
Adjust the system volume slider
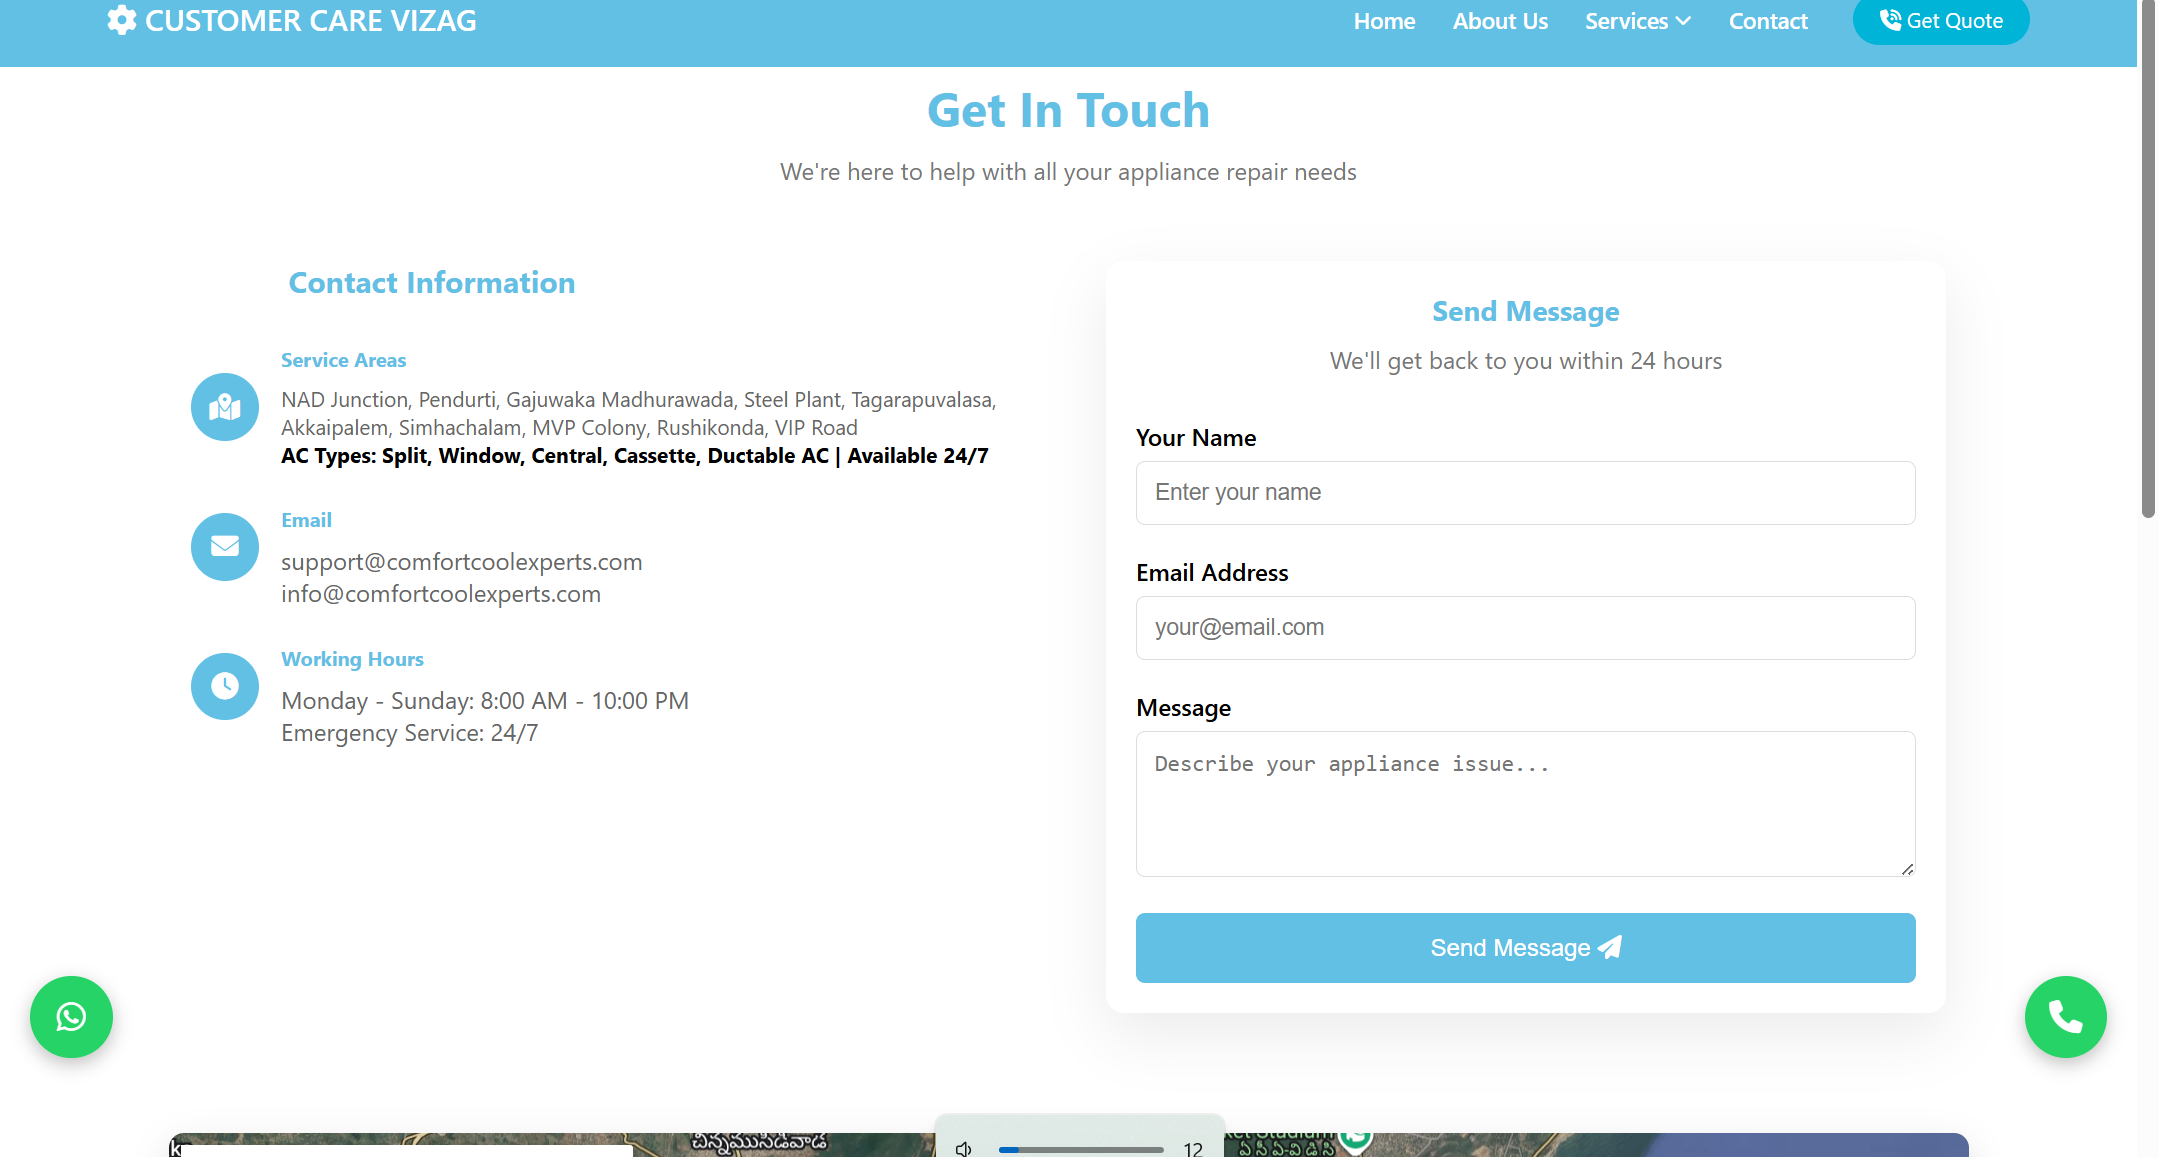(1080, 1149)
